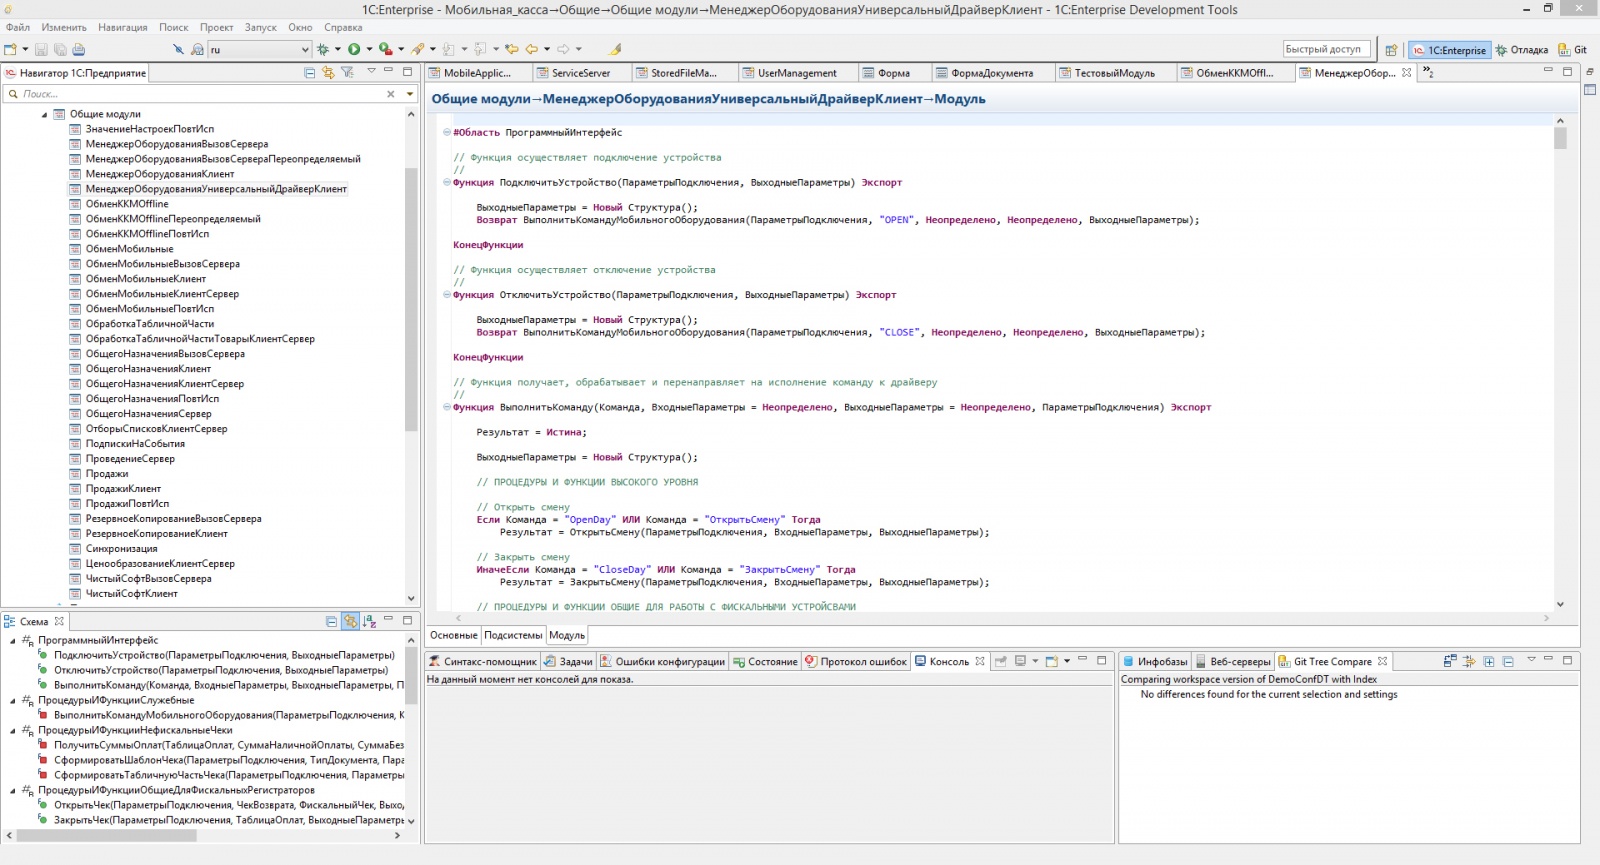This screenshot has width=1600, height=865.
Task: Collapse the Общие модули tree node
Action: click(x=45, y=114)
